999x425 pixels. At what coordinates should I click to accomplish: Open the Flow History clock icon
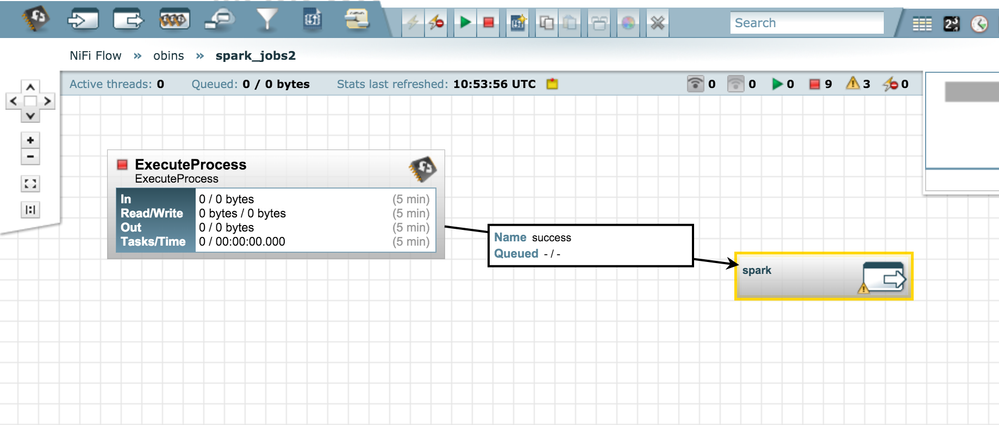979,24
